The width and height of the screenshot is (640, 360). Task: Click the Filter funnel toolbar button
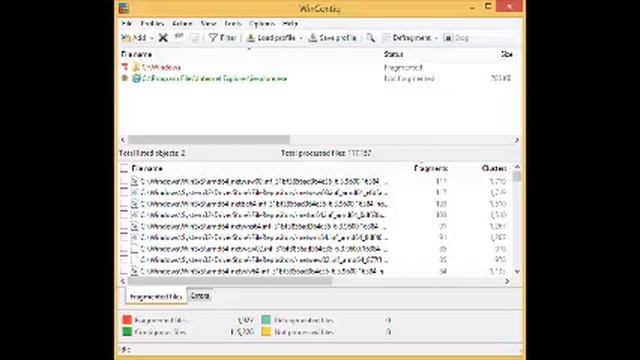click(x=222, y=38)
